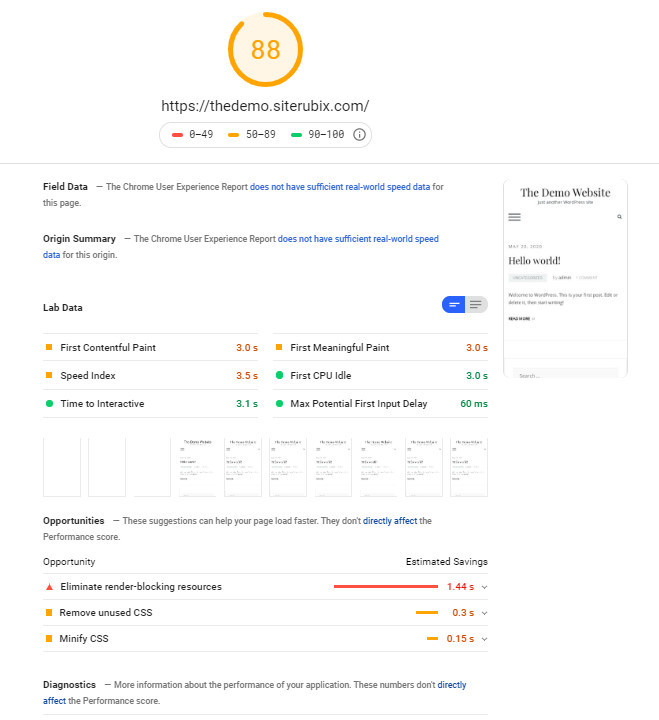Open Field Data insufficient speed data link

[x=340, y=187]
